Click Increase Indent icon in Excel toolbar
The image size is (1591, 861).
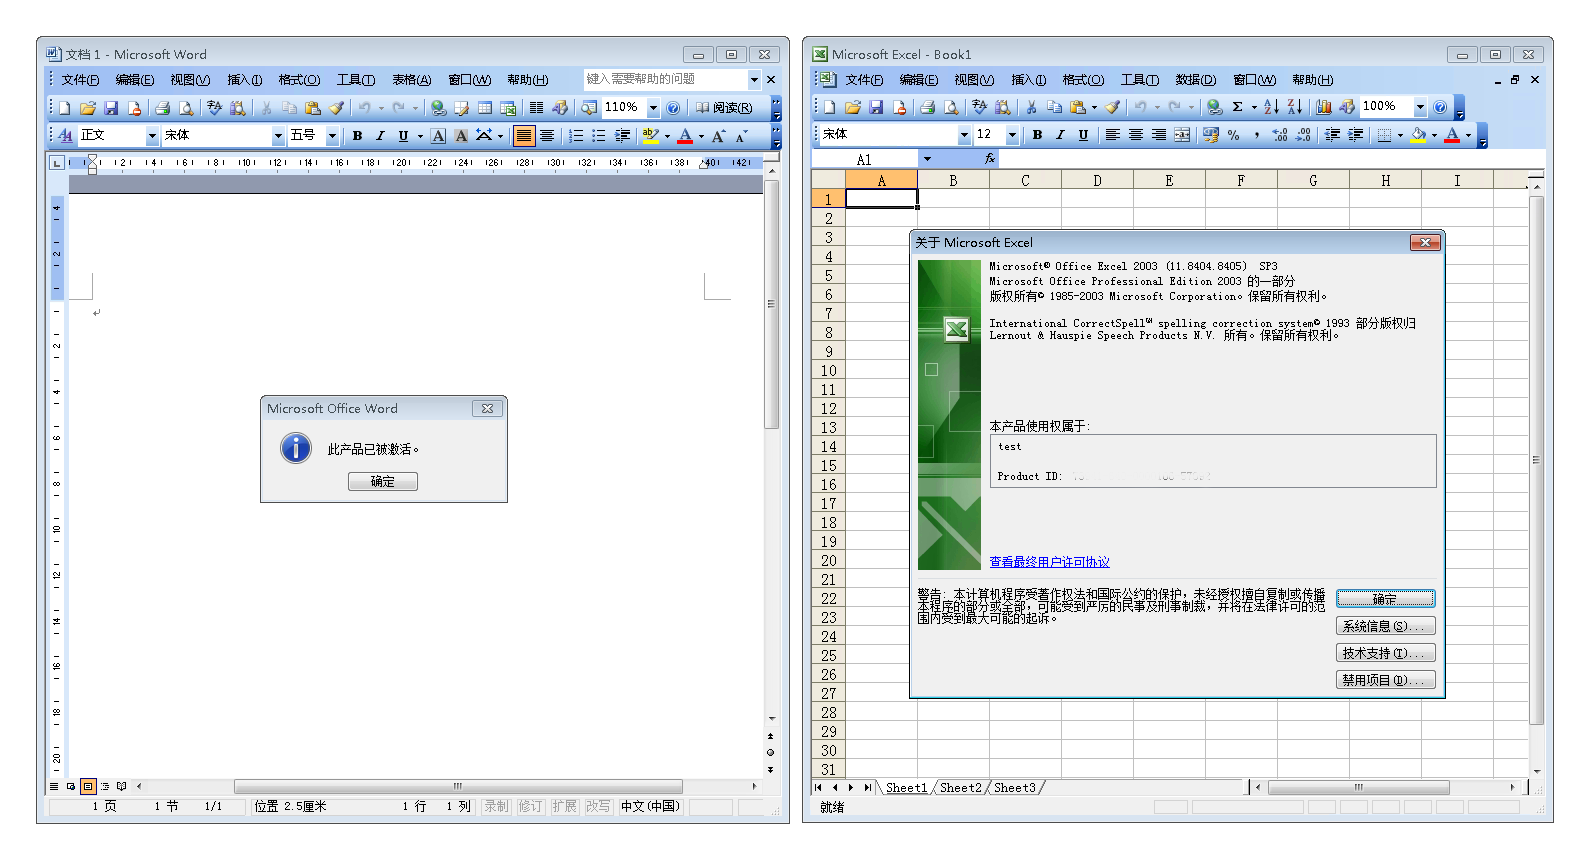[1356, 135]
